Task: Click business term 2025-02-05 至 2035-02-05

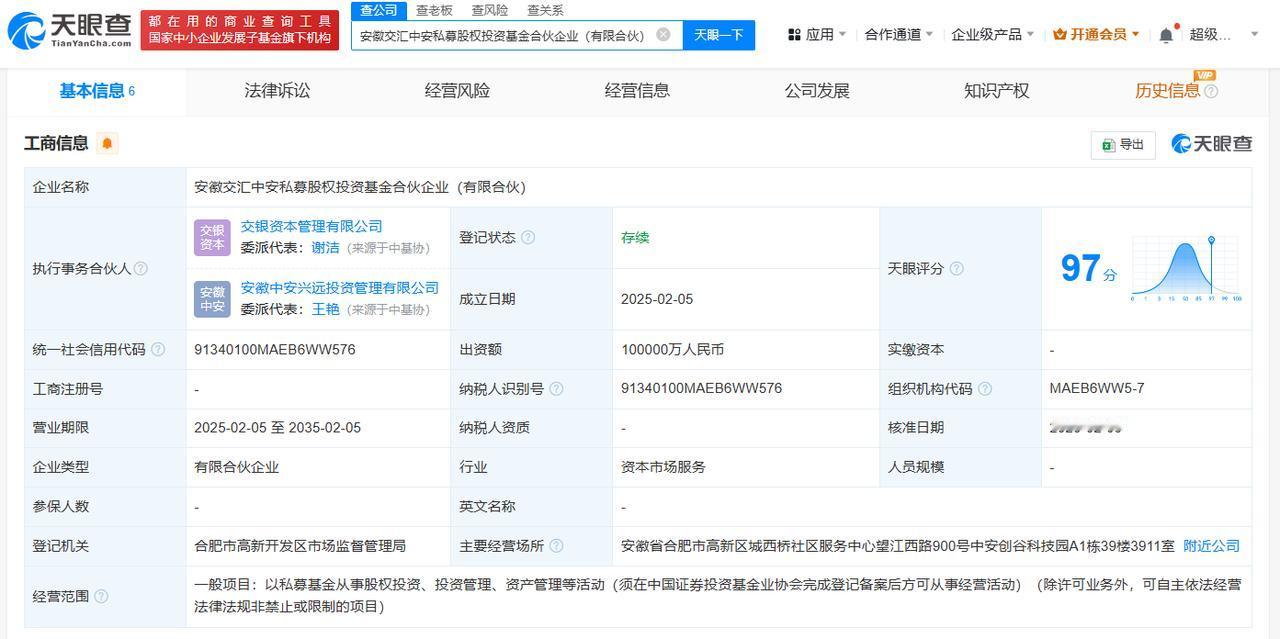Action: click(x=278, y=428)
